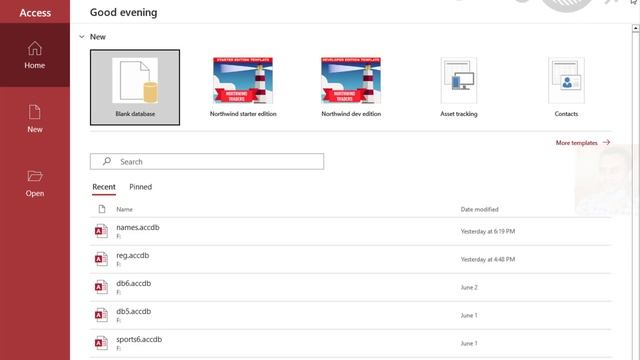This screenshot has height=360, width=640.
Task: Open names.accdb from the recent list
Action: coord(351,231)
